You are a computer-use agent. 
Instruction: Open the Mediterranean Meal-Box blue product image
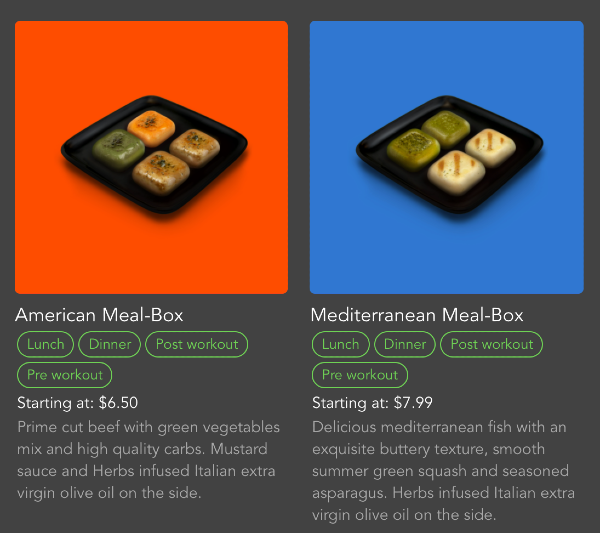(447, 157)
